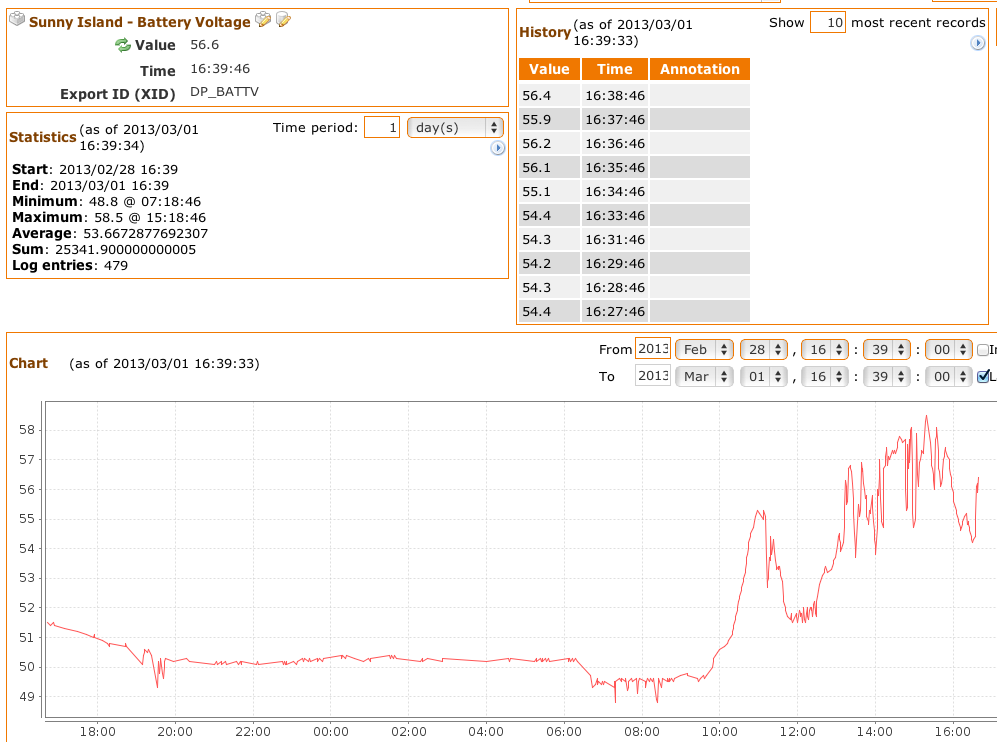
Task: Click the Maximum: 58.5 @ 15:18:46 line
Action: pos(109,217)
